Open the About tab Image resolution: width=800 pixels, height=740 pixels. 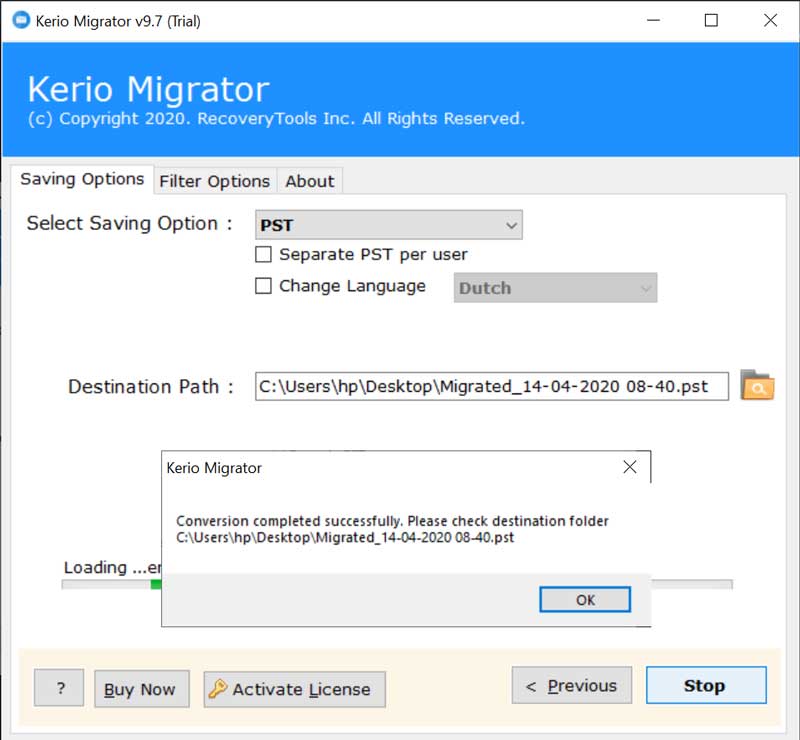pos(310,181)
